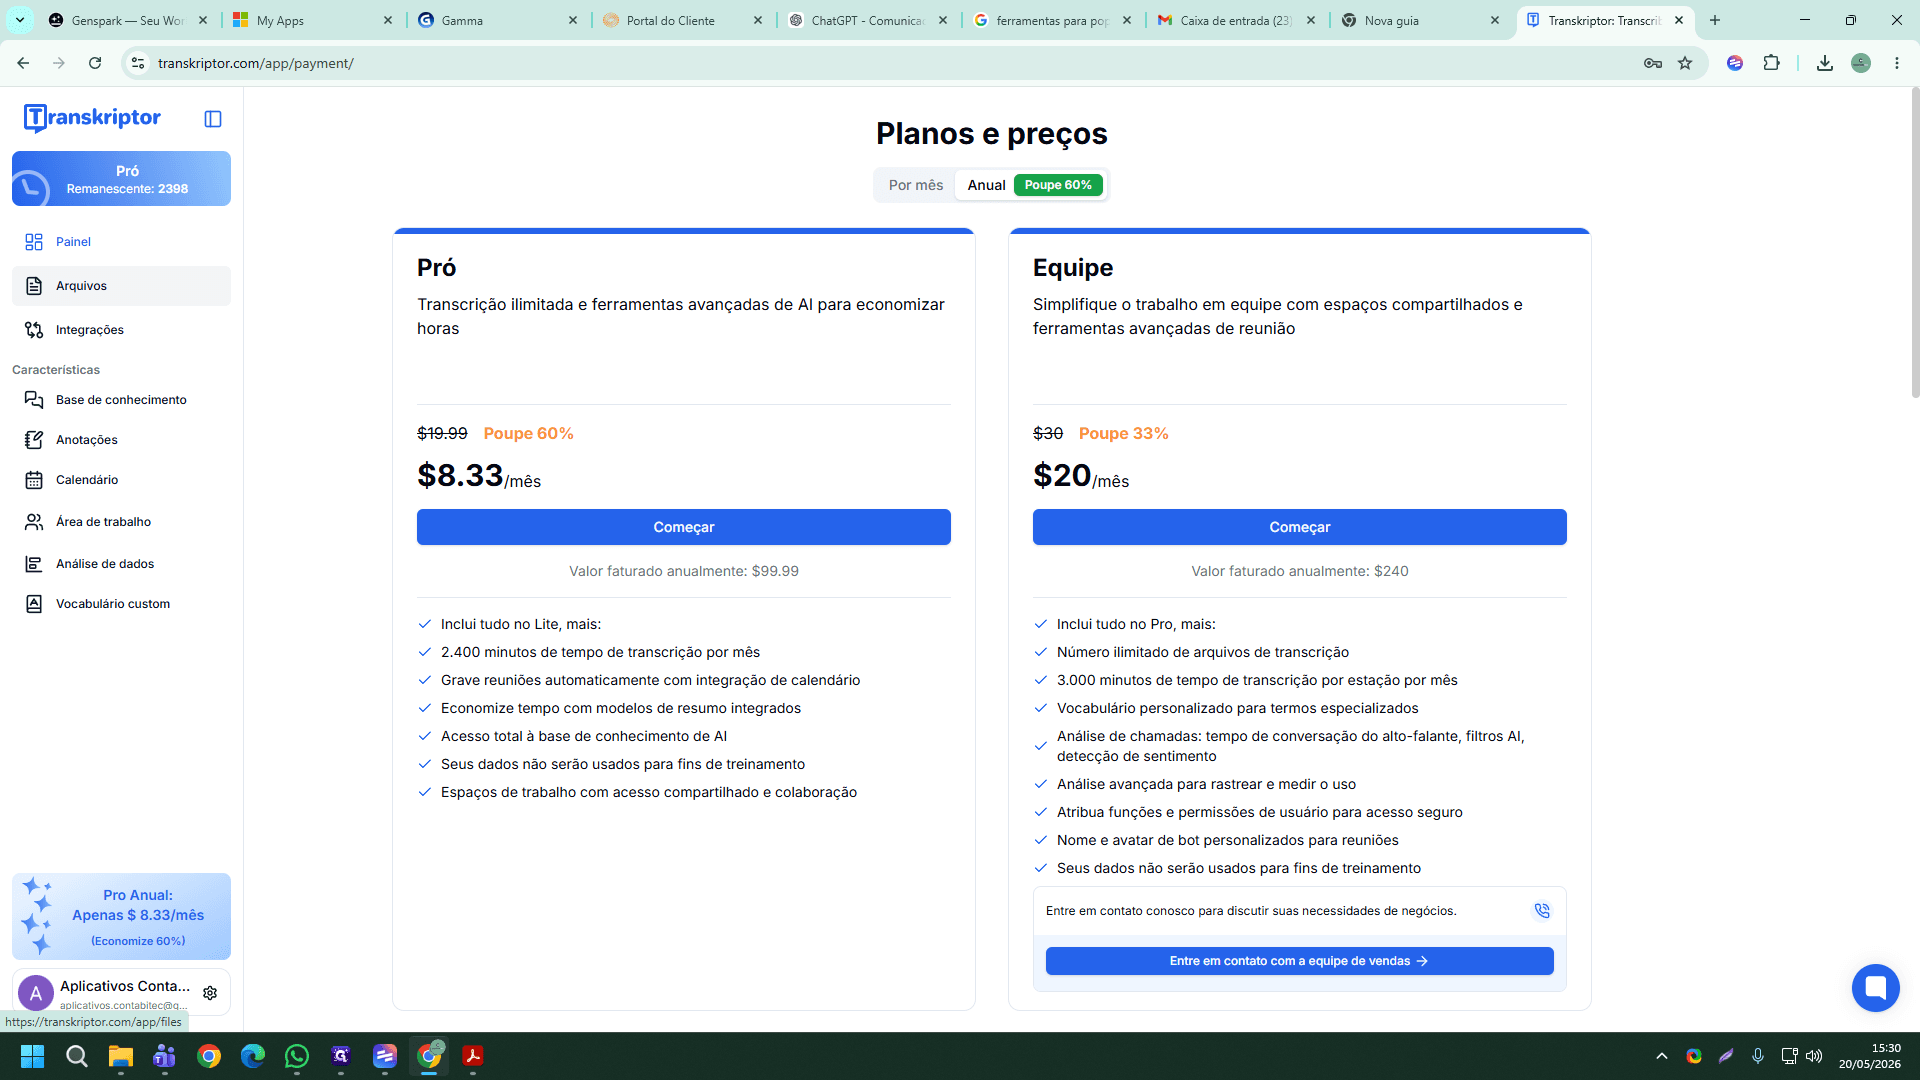Open Chrome downloads icon
Image resolution: width=1920 pixels, height=1080 pixels.
click(1825, 63)
